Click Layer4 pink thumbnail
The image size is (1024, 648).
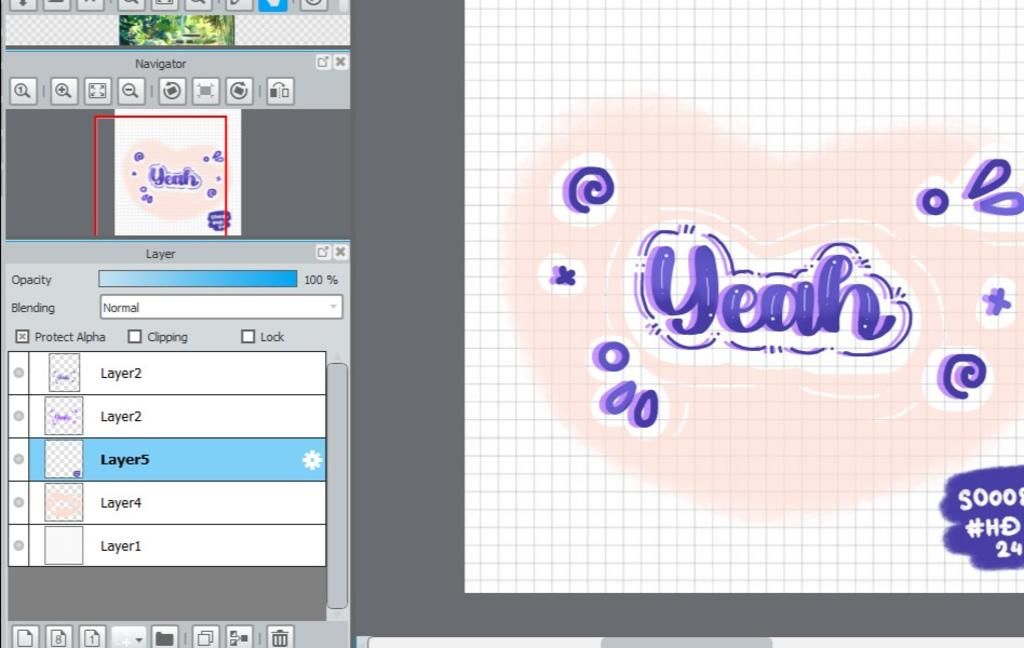coord(63,502)
